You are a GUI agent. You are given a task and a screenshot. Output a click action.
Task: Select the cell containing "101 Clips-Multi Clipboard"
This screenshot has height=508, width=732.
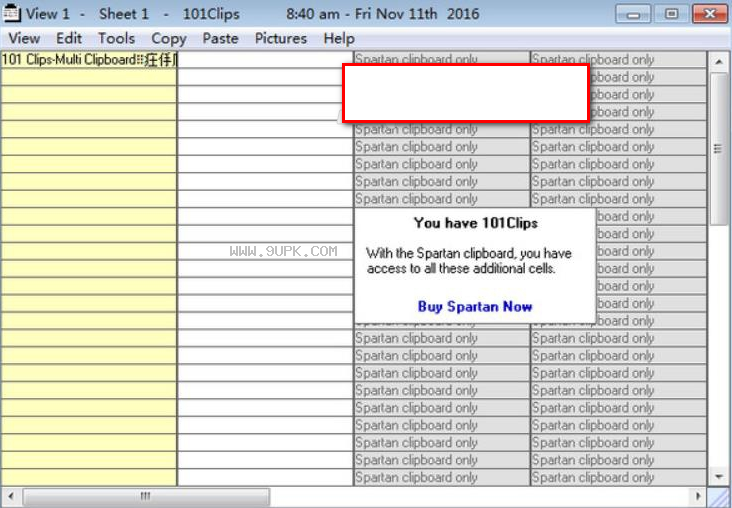pyautogui.click(x=89, y=60)
